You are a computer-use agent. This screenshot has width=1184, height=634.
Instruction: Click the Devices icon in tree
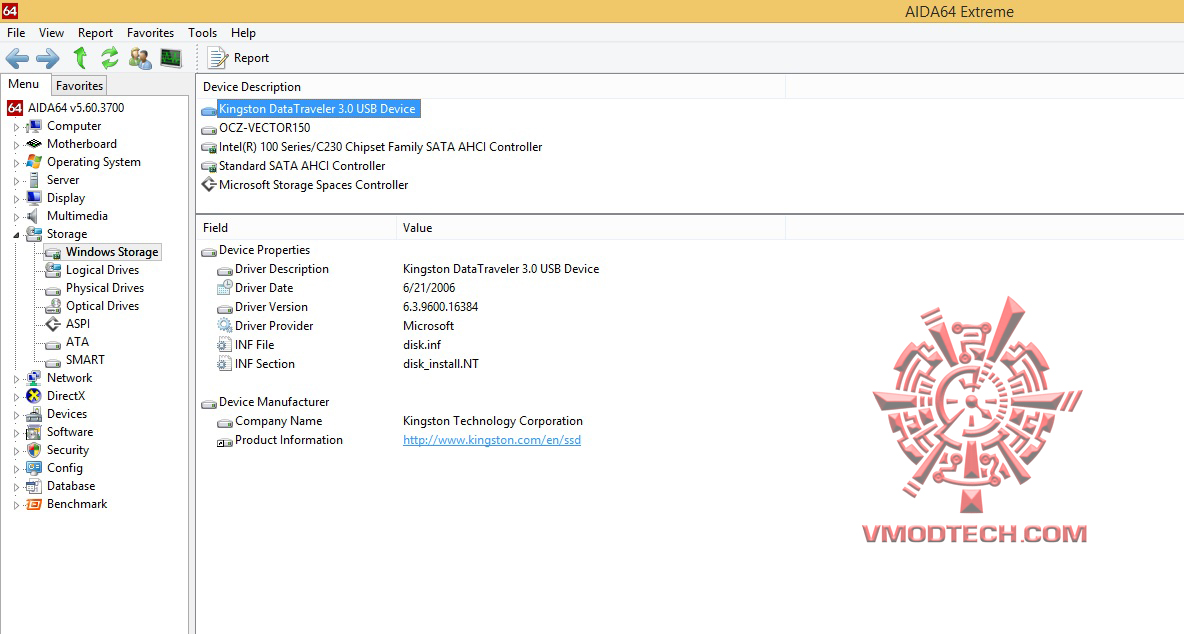click(34, 414)
